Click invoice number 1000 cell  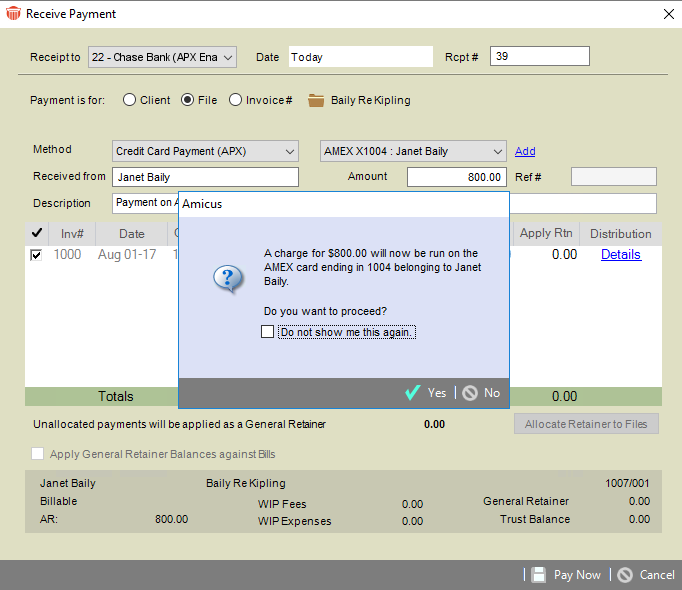click(67, 255)
